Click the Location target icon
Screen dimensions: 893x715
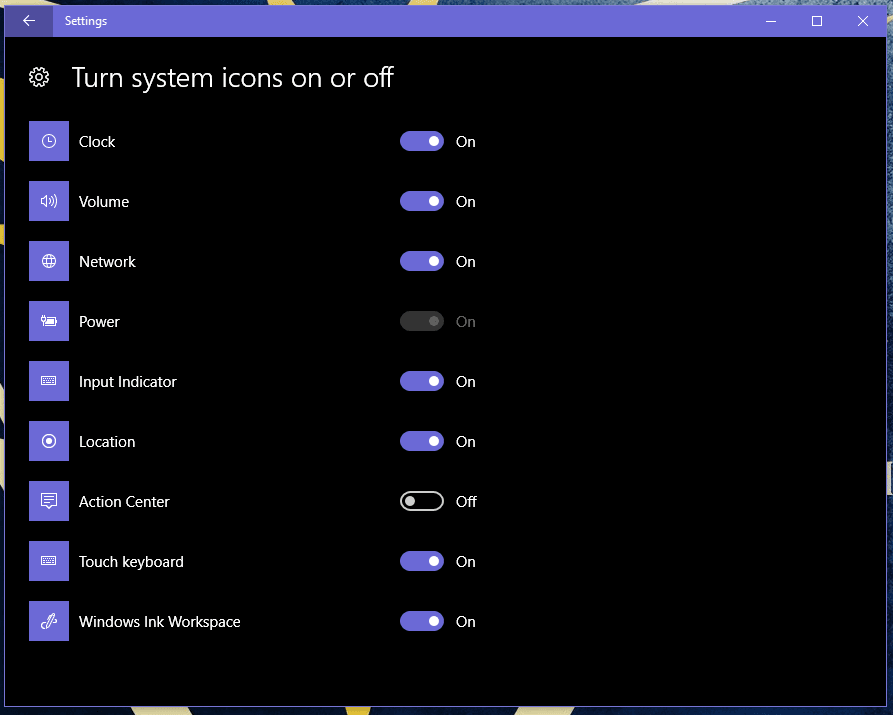(x=49, y=441)
